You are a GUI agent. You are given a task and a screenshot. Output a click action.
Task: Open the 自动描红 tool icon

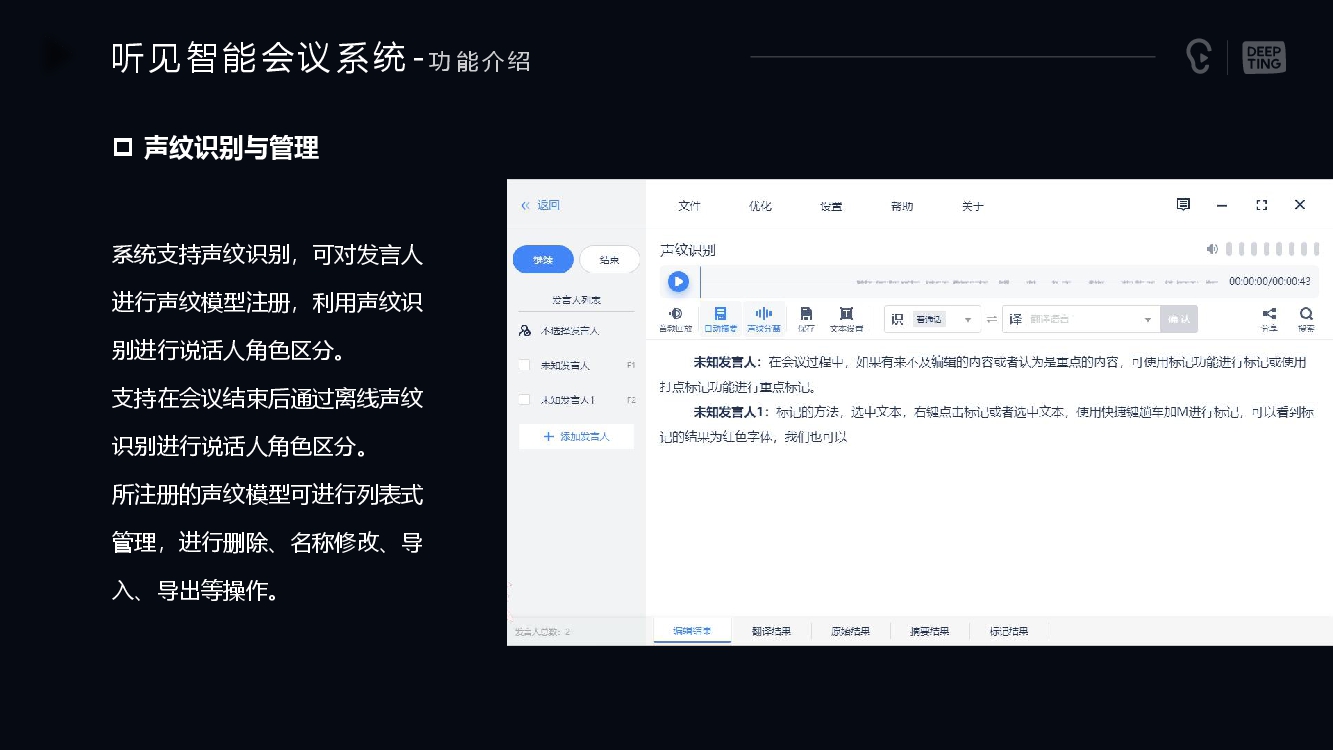coord(720,318)
